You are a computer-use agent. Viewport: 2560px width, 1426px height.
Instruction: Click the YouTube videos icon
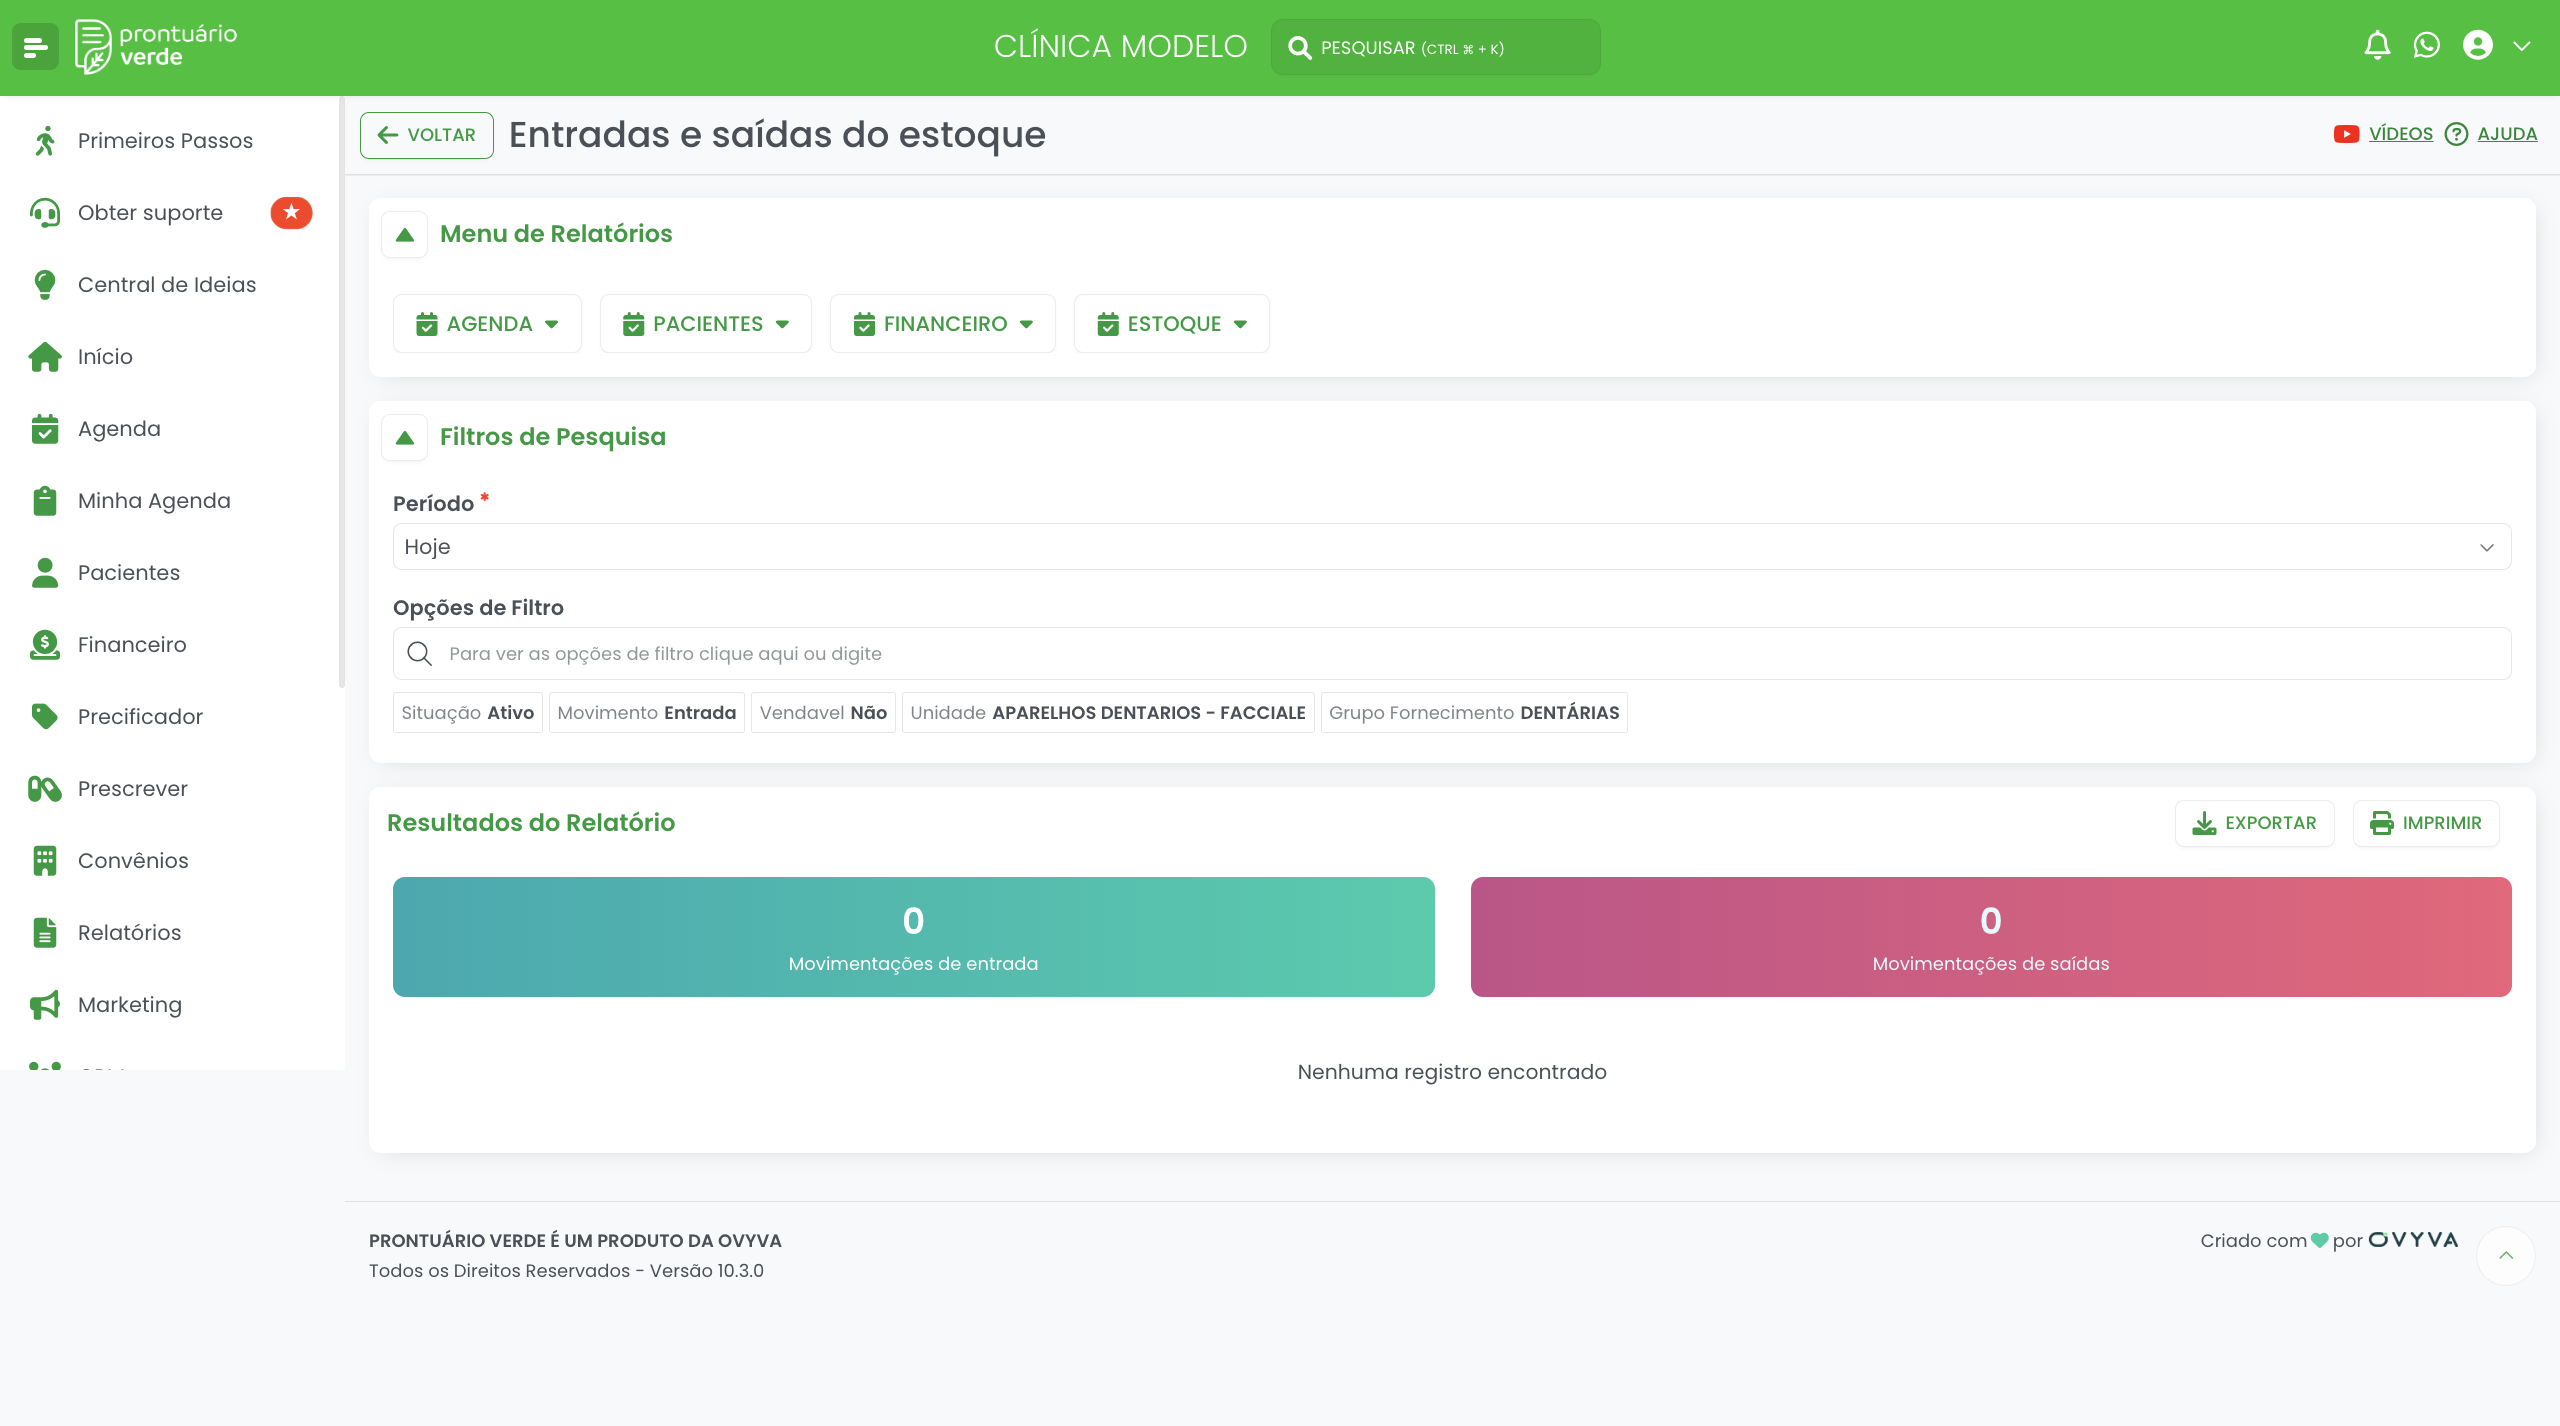tap(2346, 134)
